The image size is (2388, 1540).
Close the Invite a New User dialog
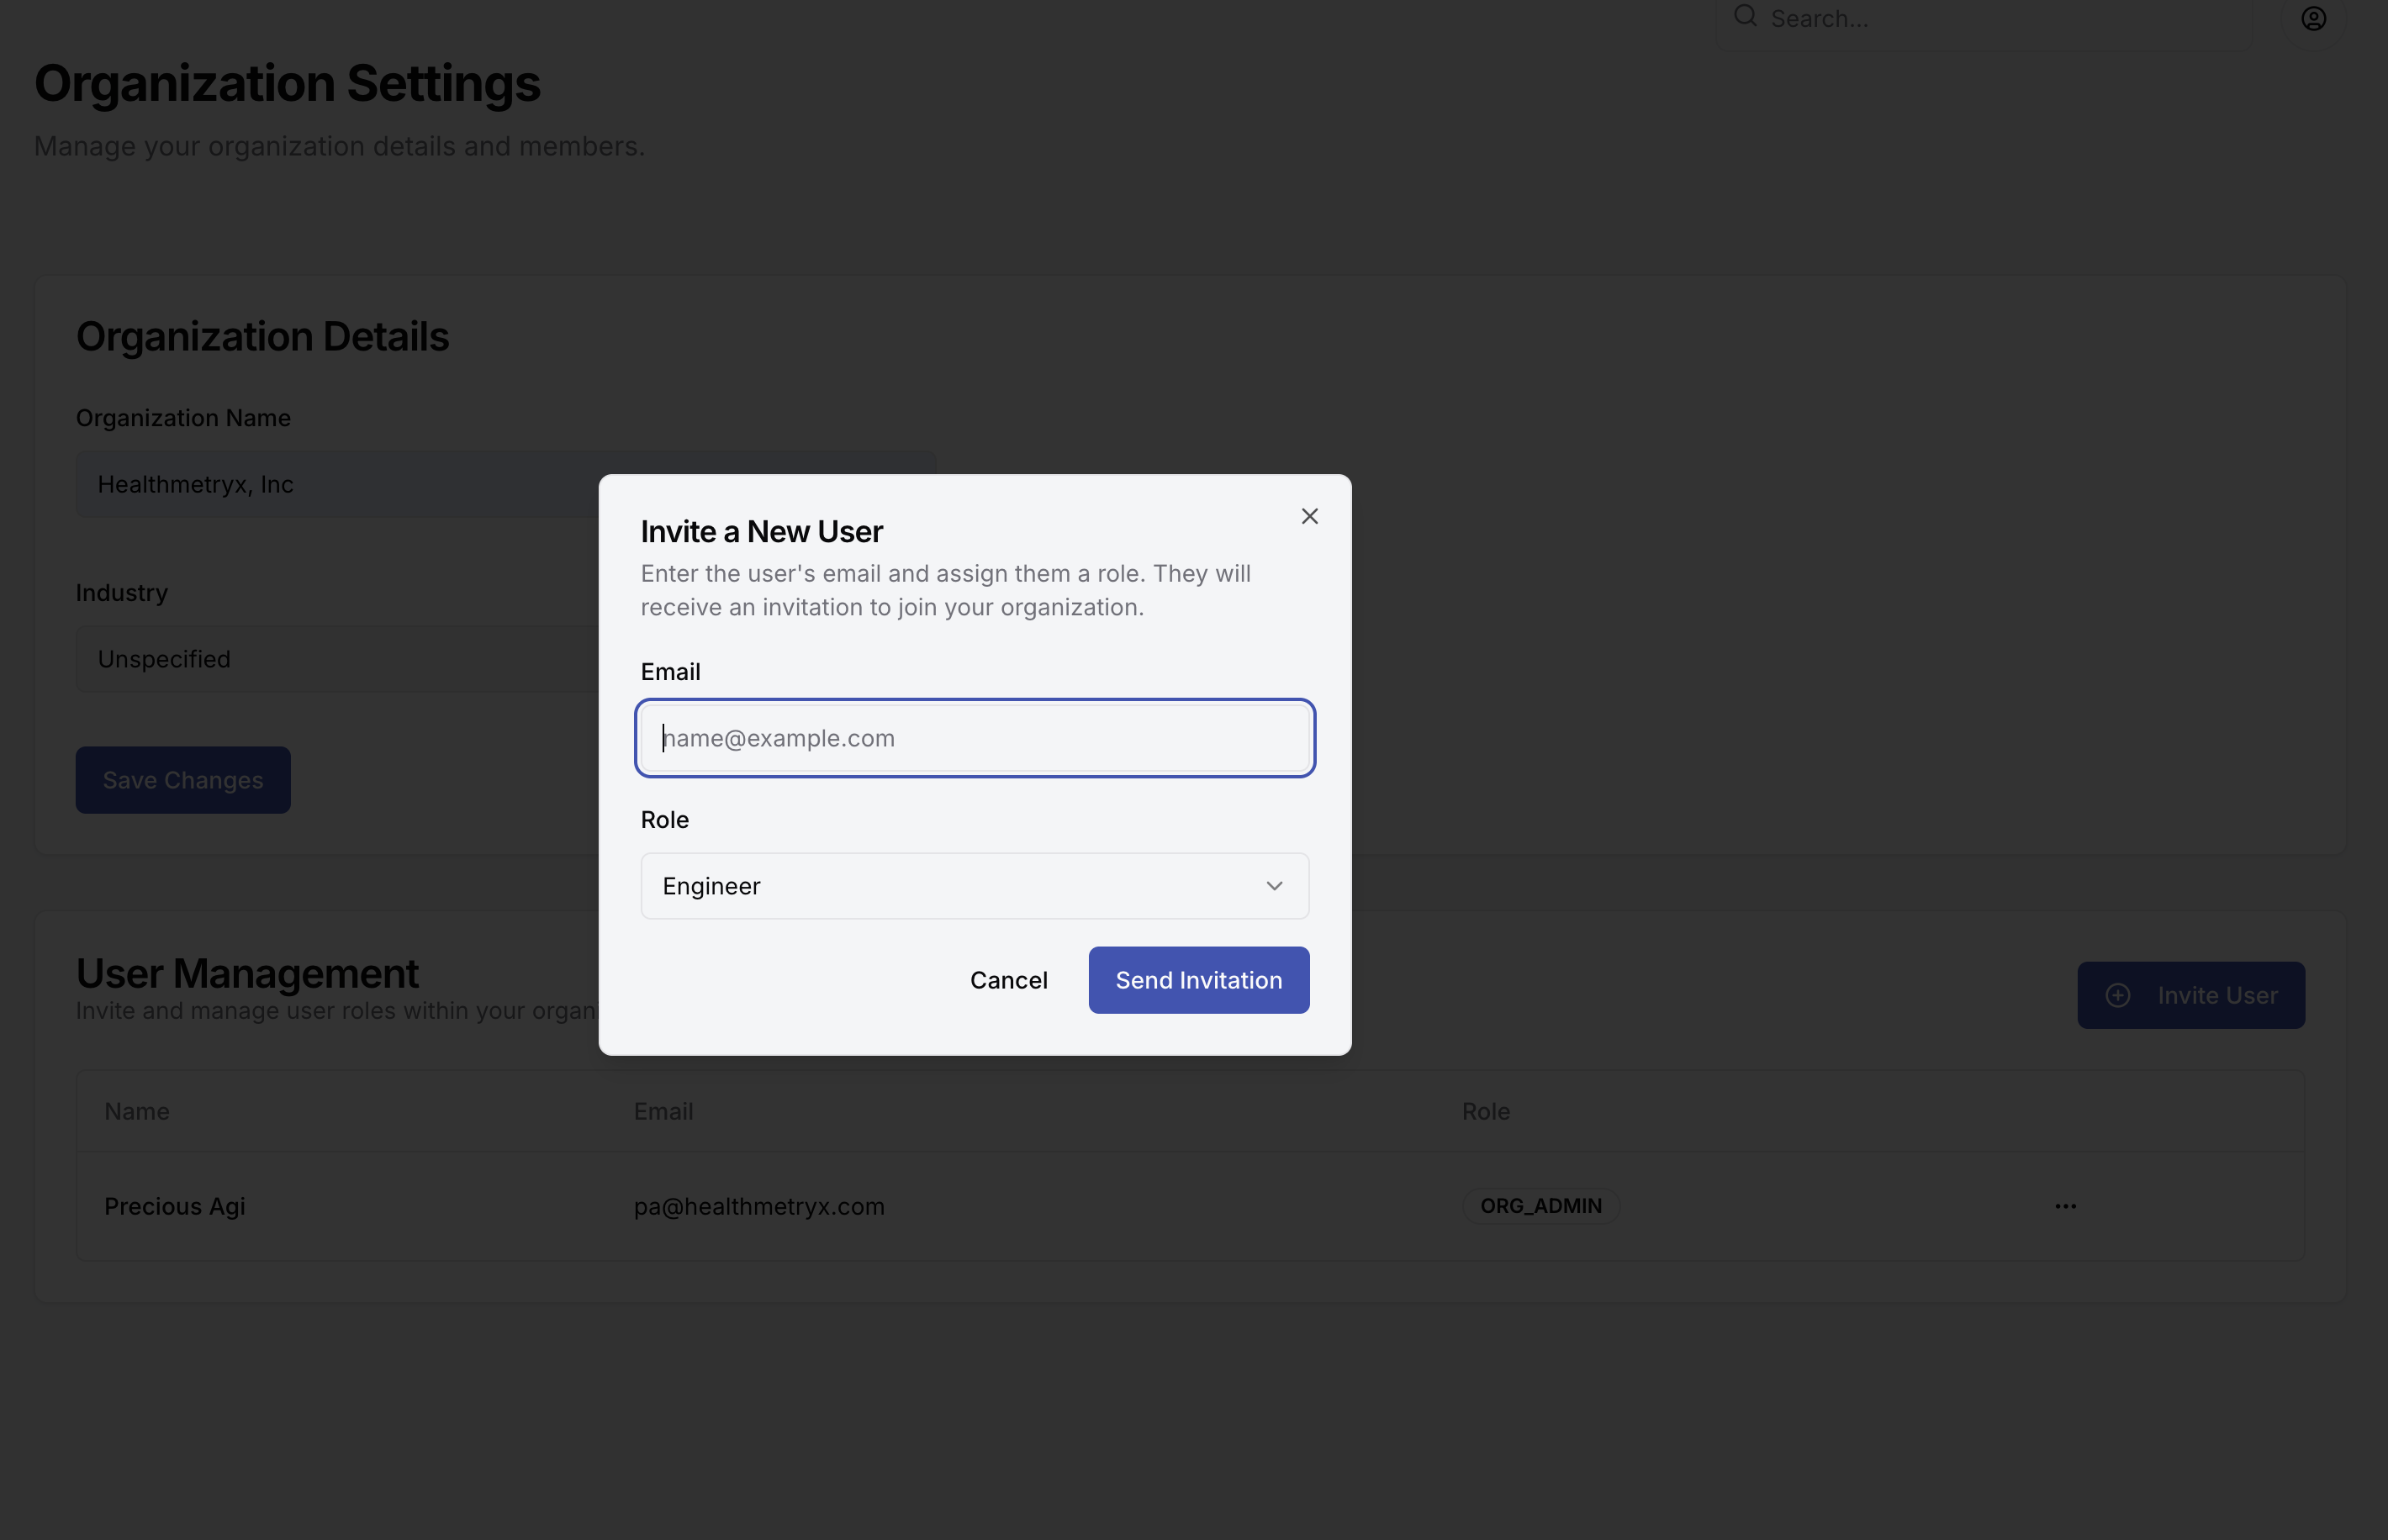[x=1309, y=516]
